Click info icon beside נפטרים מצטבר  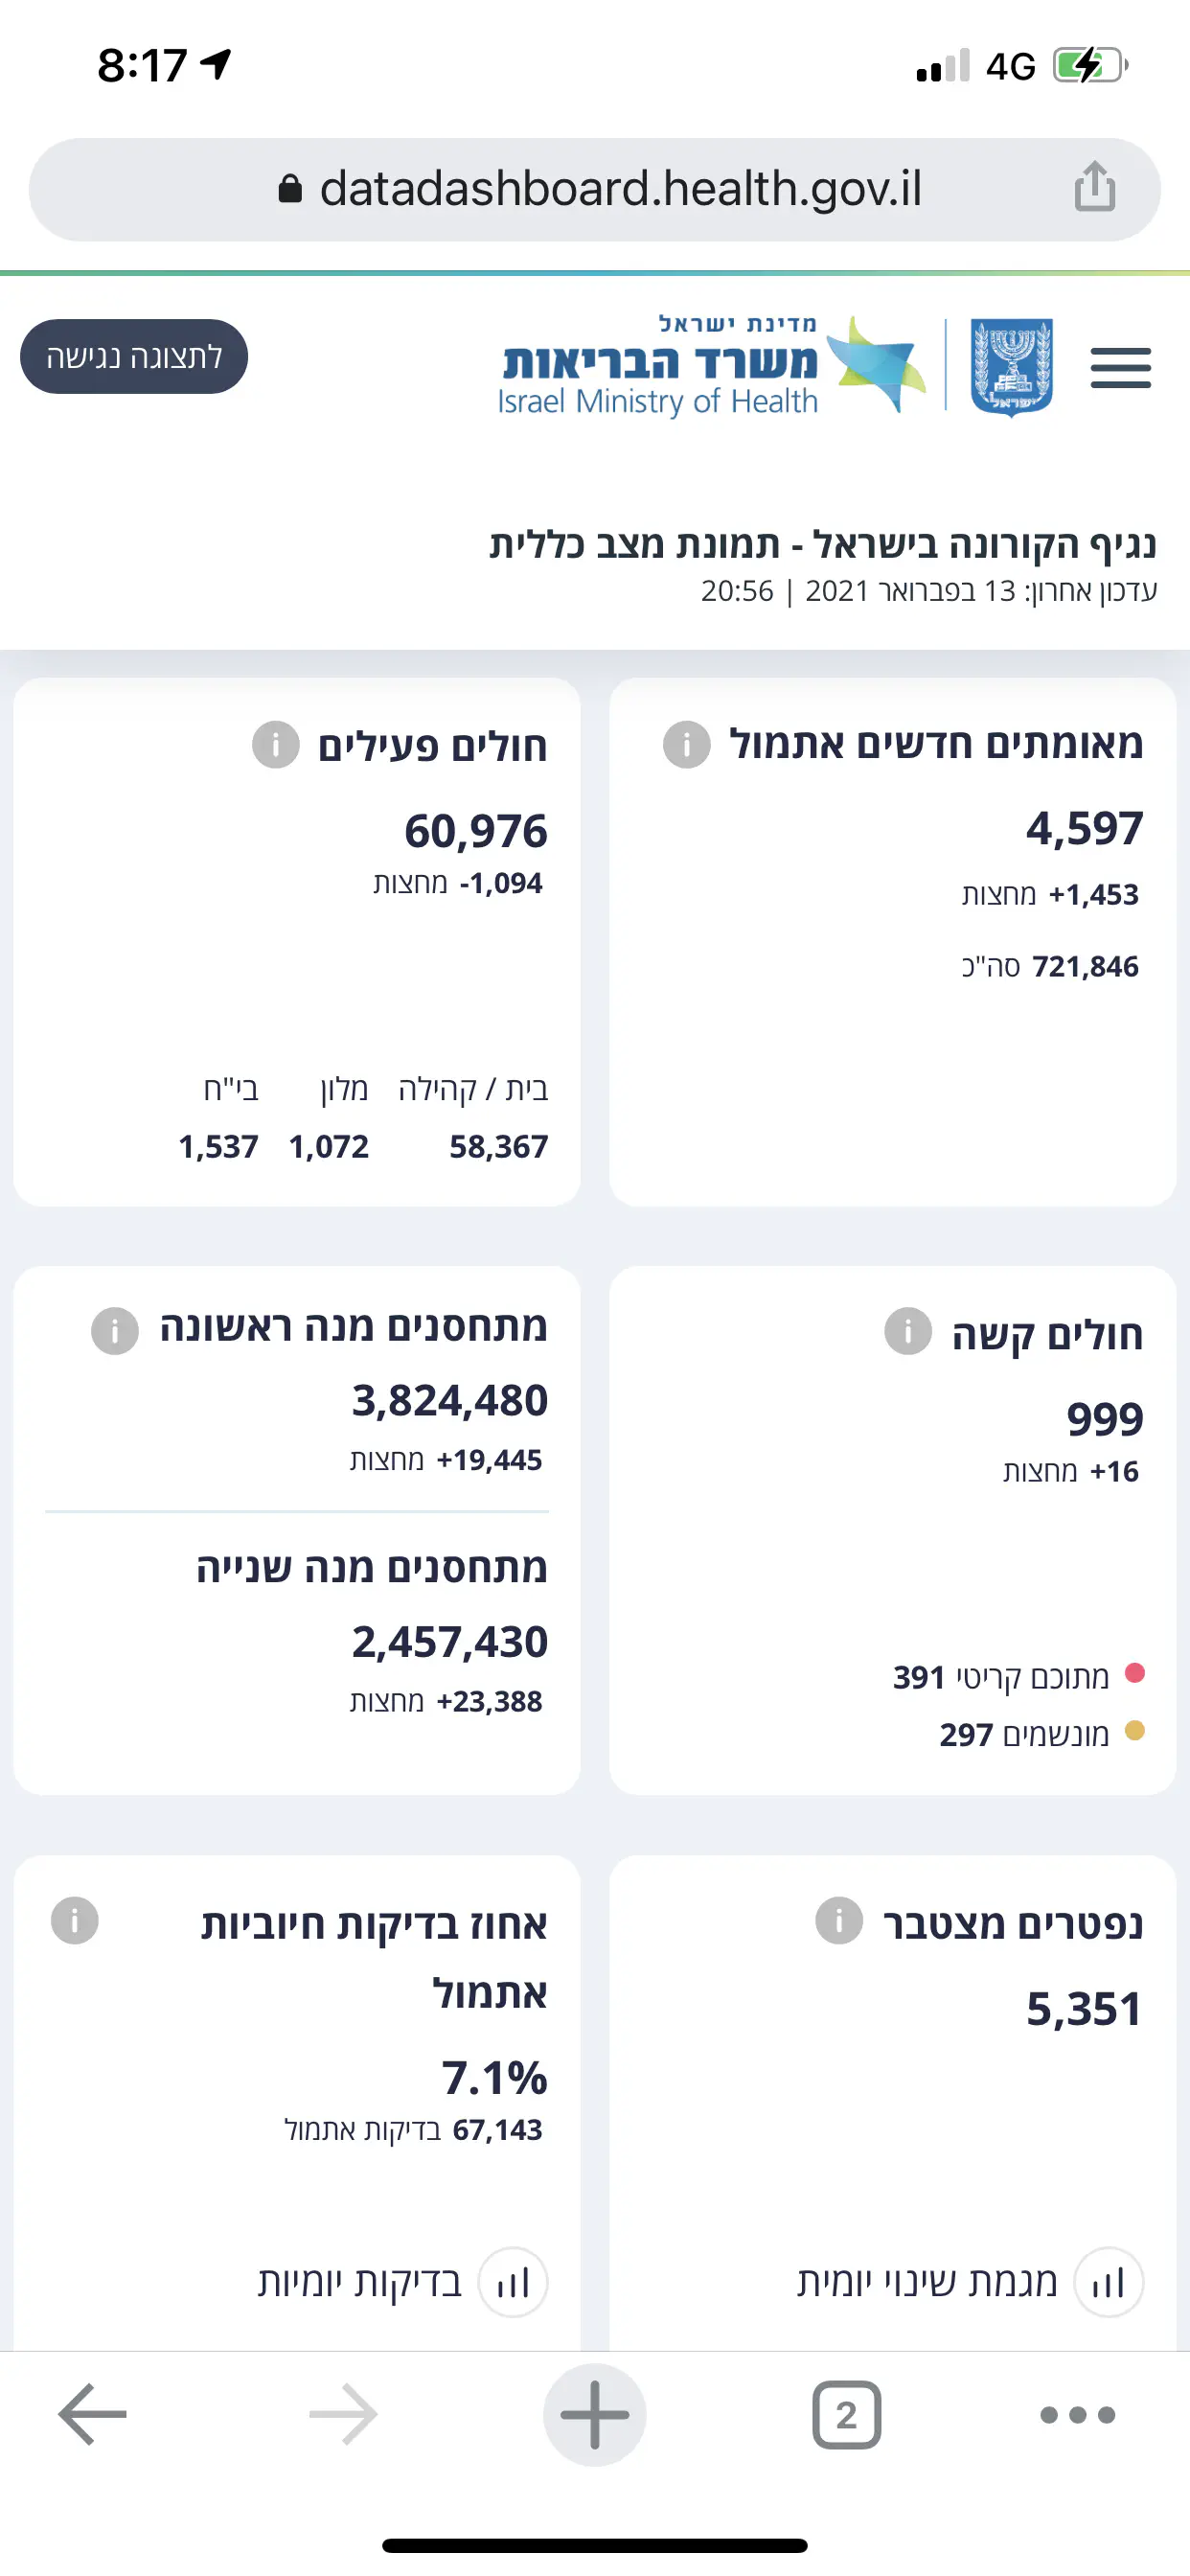pos(839,1920)
